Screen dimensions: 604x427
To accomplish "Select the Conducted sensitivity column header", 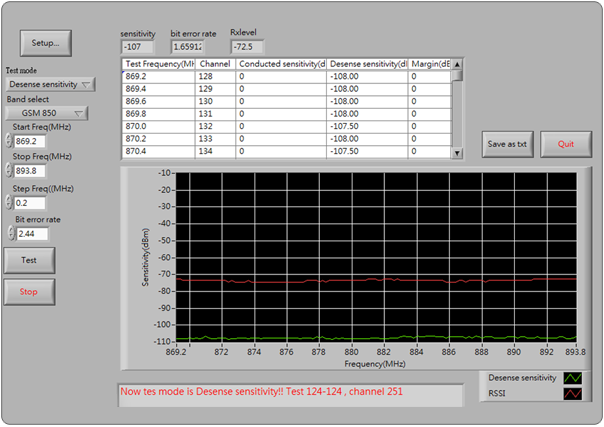I will click(281, 64).
